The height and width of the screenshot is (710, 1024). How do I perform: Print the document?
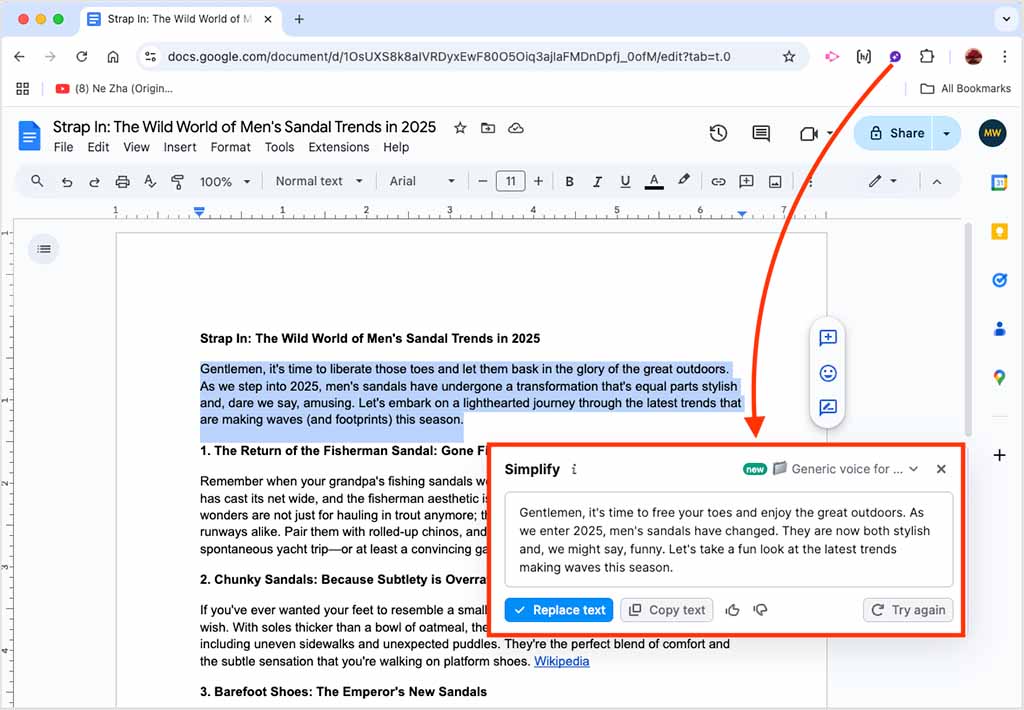point(122,182)
